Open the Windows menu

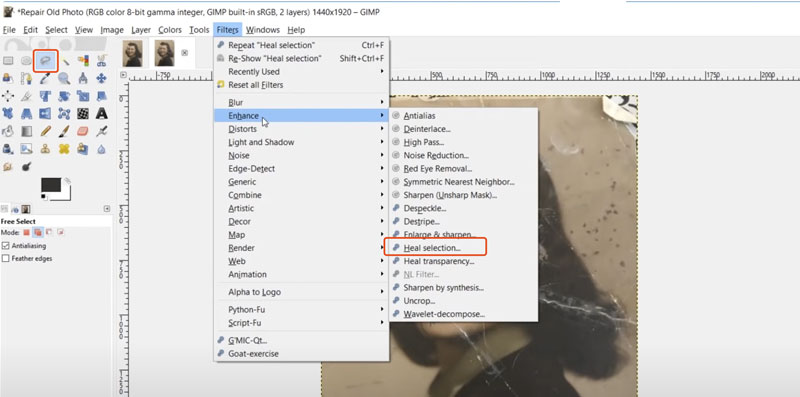click(x=263, y=30)
